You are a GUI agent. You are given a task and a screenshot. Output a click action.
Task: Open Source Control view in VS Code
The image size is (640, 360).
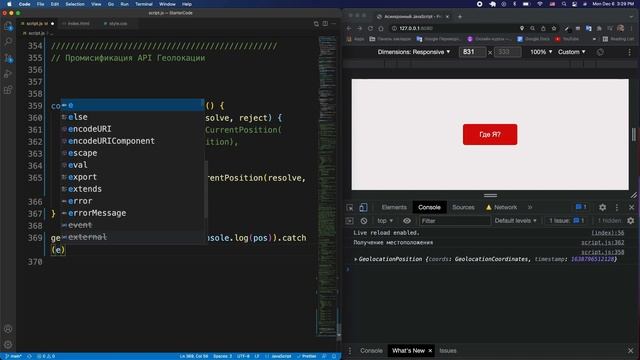click(x=8, y=58)
